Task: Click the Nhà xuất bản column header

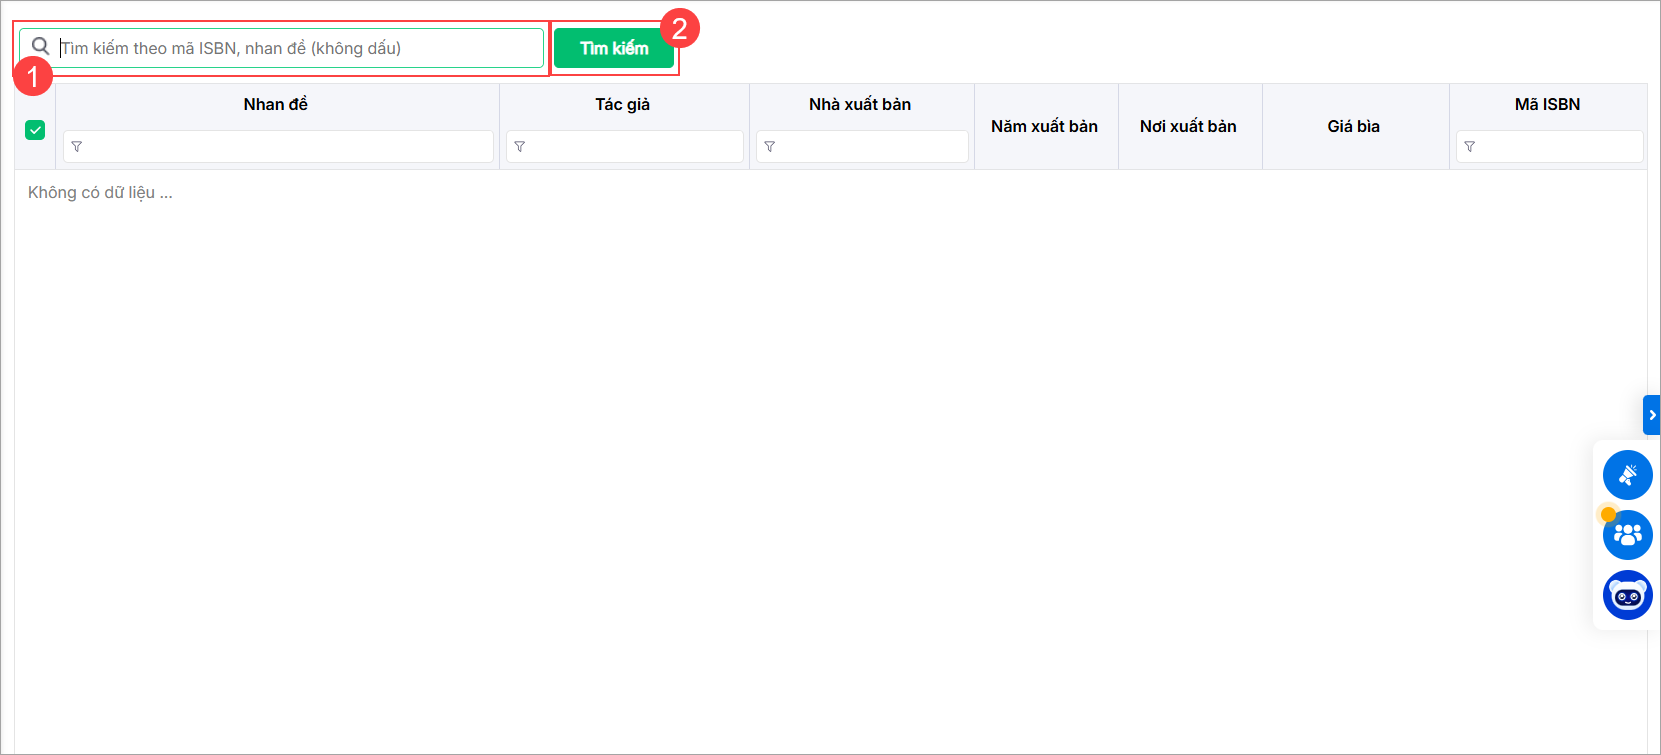Action: 860,104
